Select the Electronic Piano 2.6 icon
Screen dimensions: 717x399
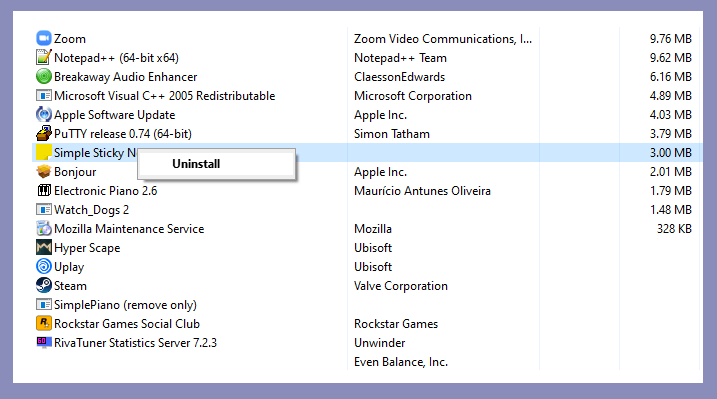(43, 191)
